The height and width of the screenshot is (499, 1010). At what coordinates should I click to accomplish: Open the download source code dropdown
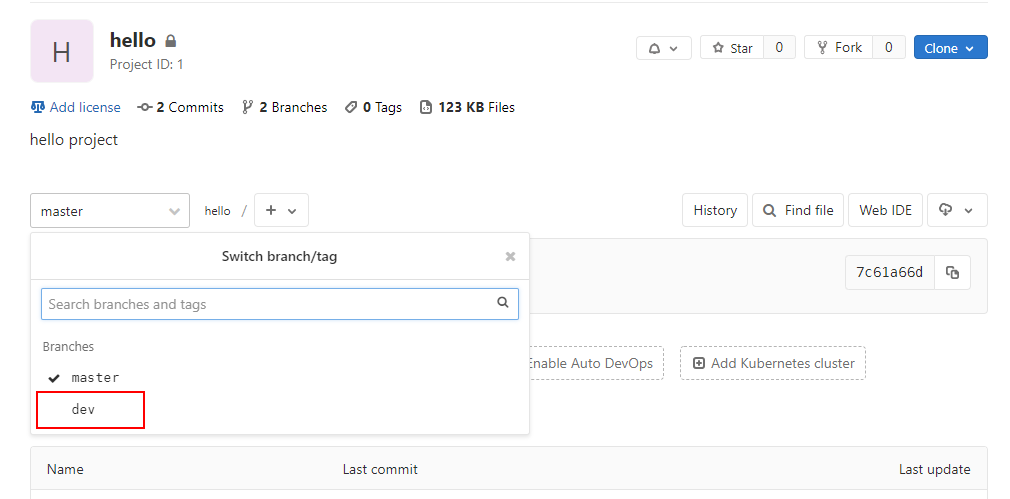pyautogui.click(x=957, y=210)
